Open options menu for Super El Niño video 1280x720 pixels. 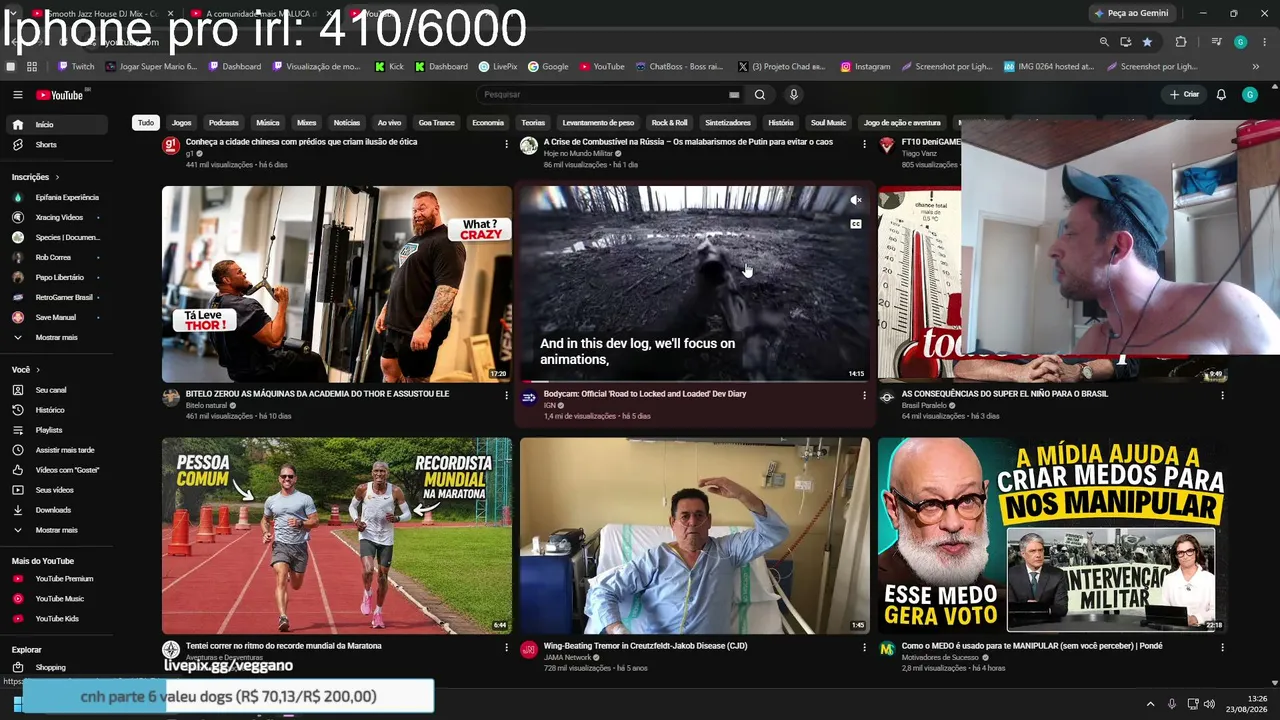click(1222, 395)
